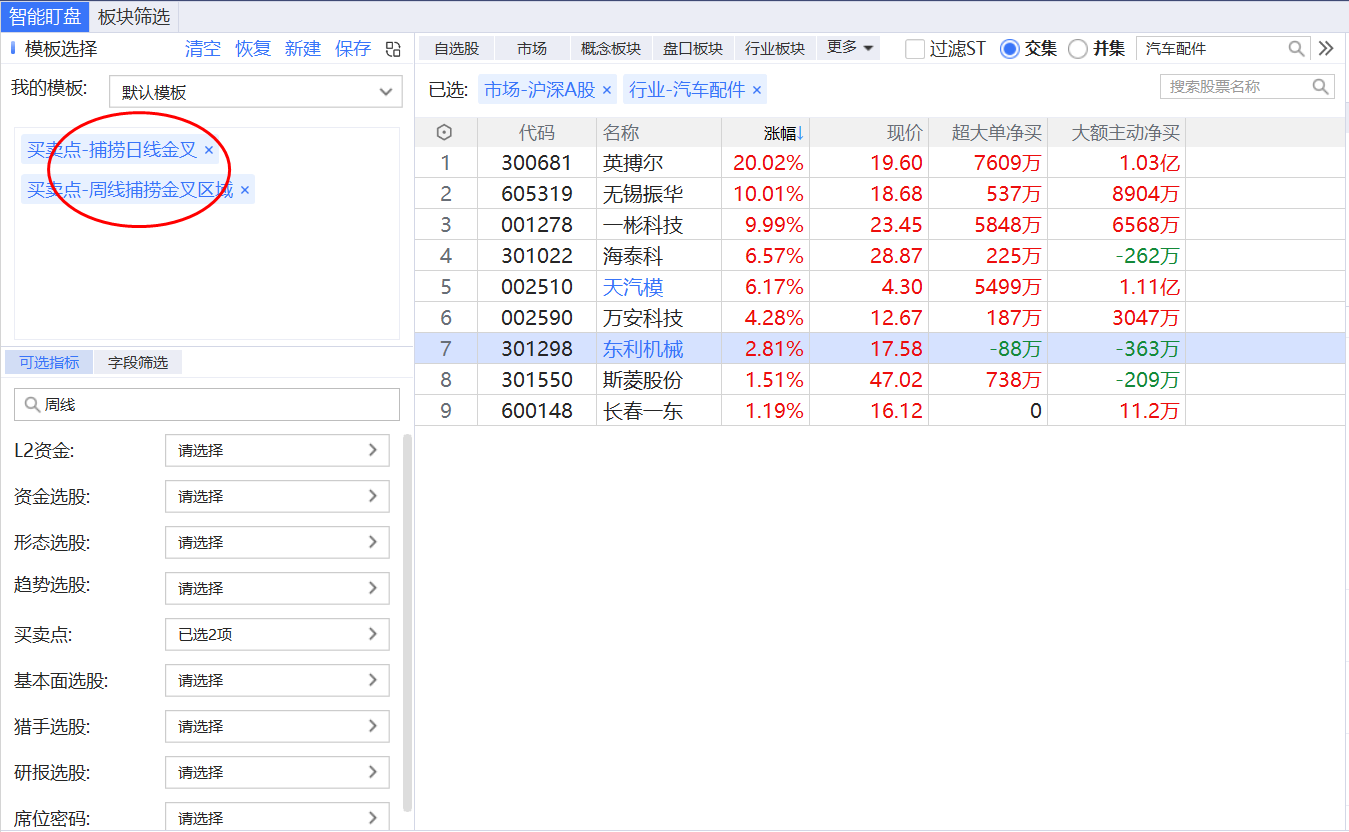
Task: Switch to the 板块筛选 tab
Action: click(134, 17)
